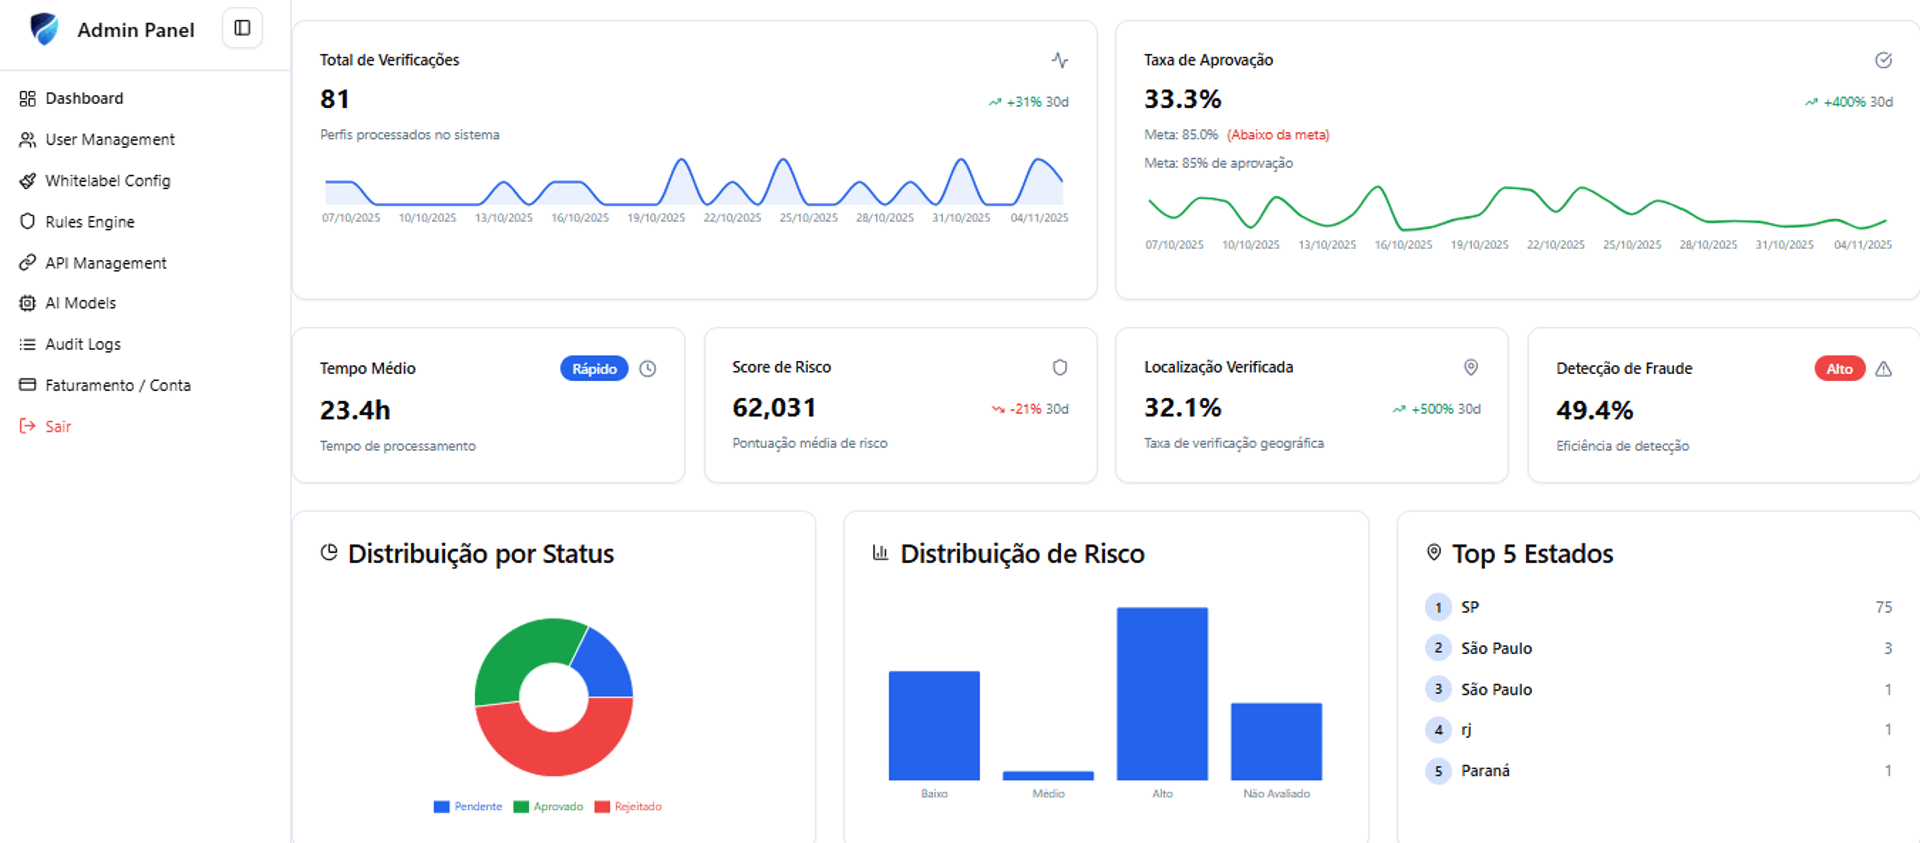Click the Rules Engine shield icon
Screen dimensions: 1920x843
[x=27, y=222]
